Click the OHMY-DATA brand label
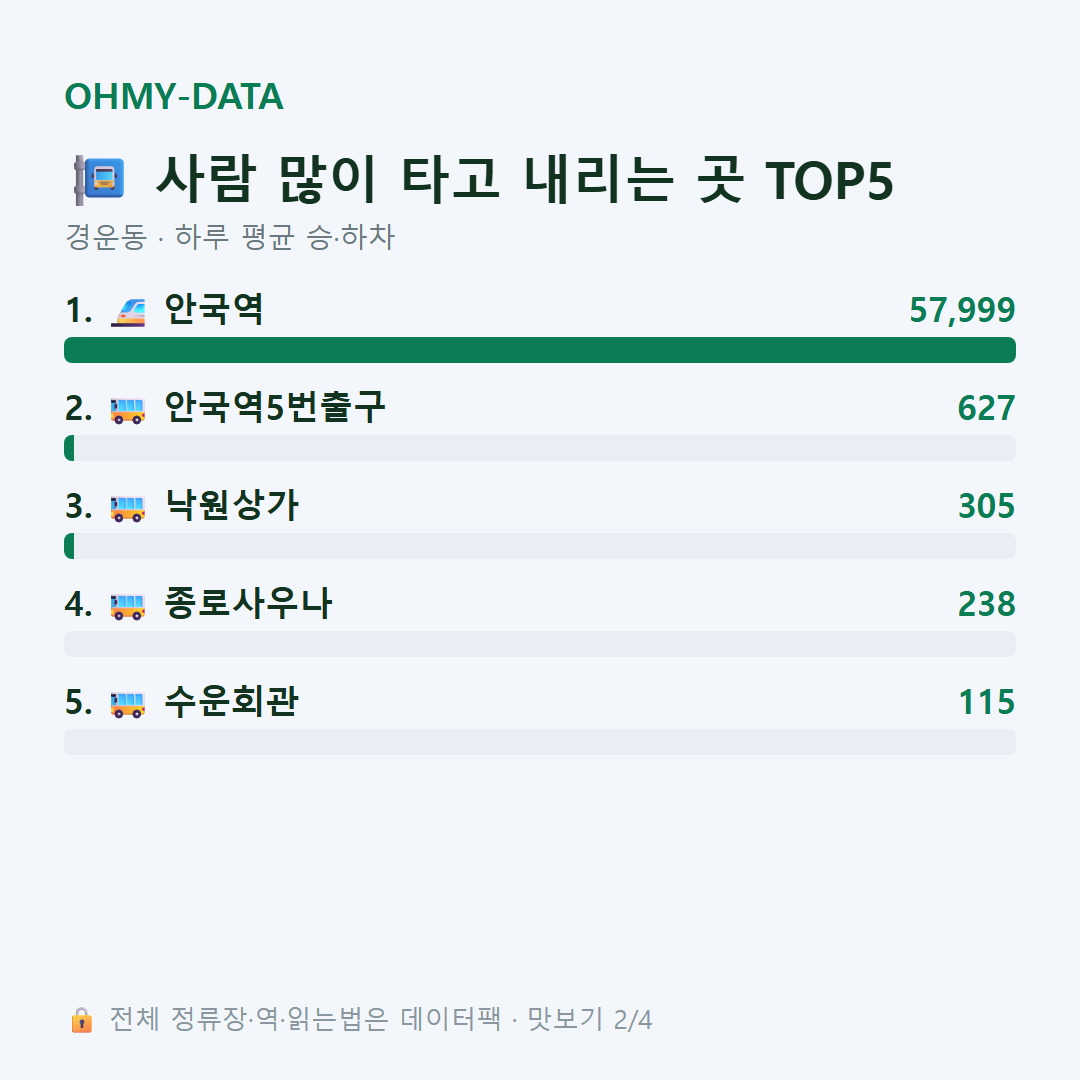 (174, 96)
